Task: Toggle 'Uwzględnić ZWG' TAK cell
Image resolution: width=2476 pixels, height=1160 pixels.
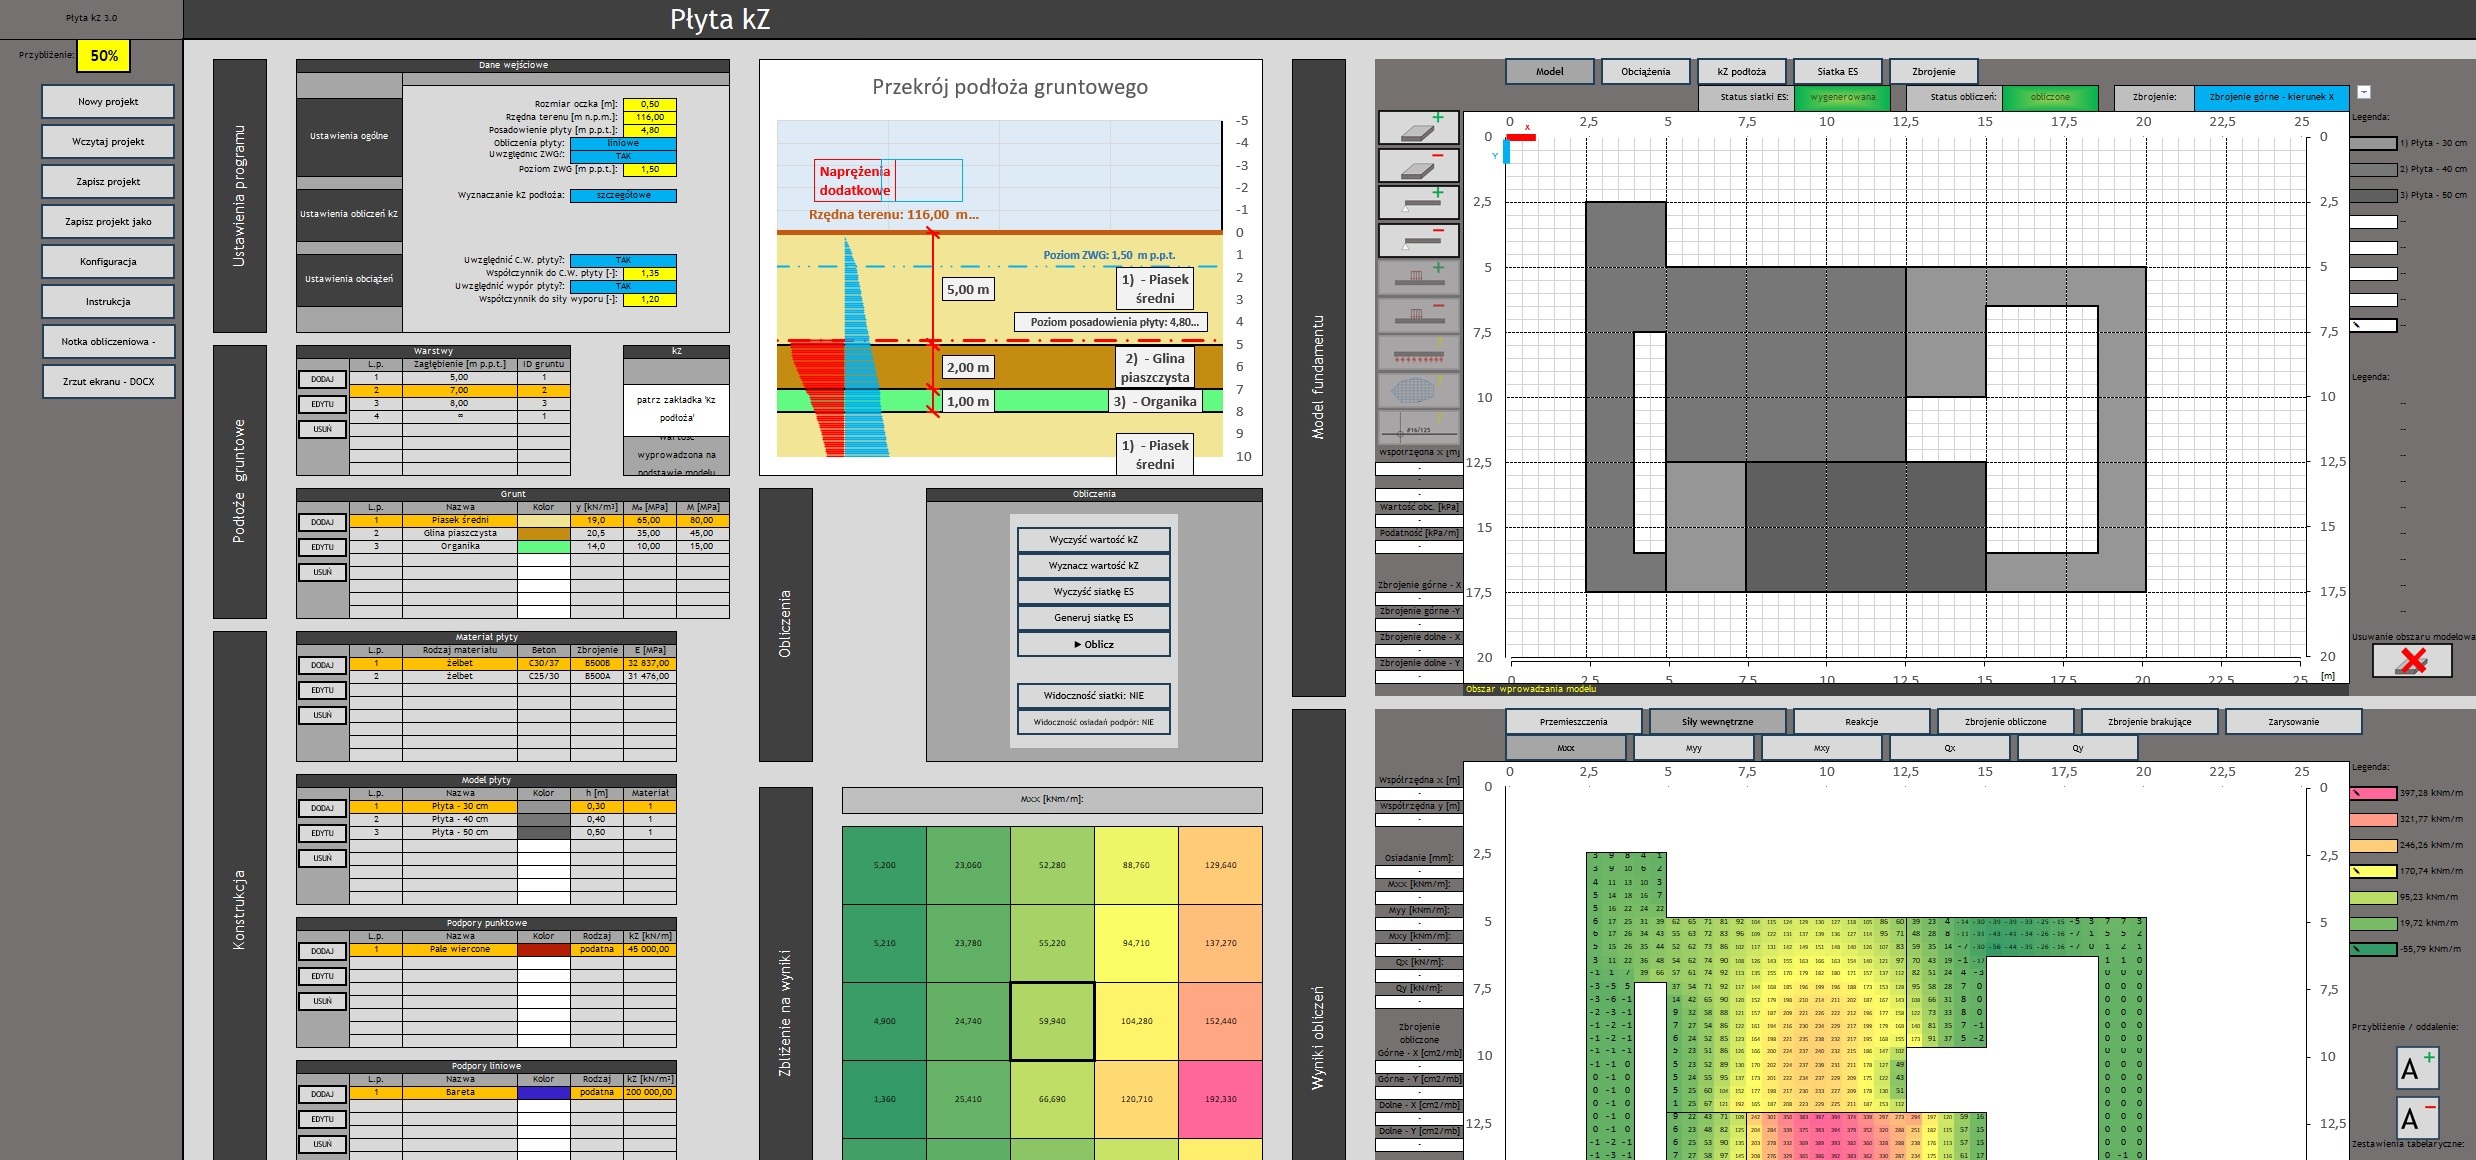Action: [x=623, y=156]
